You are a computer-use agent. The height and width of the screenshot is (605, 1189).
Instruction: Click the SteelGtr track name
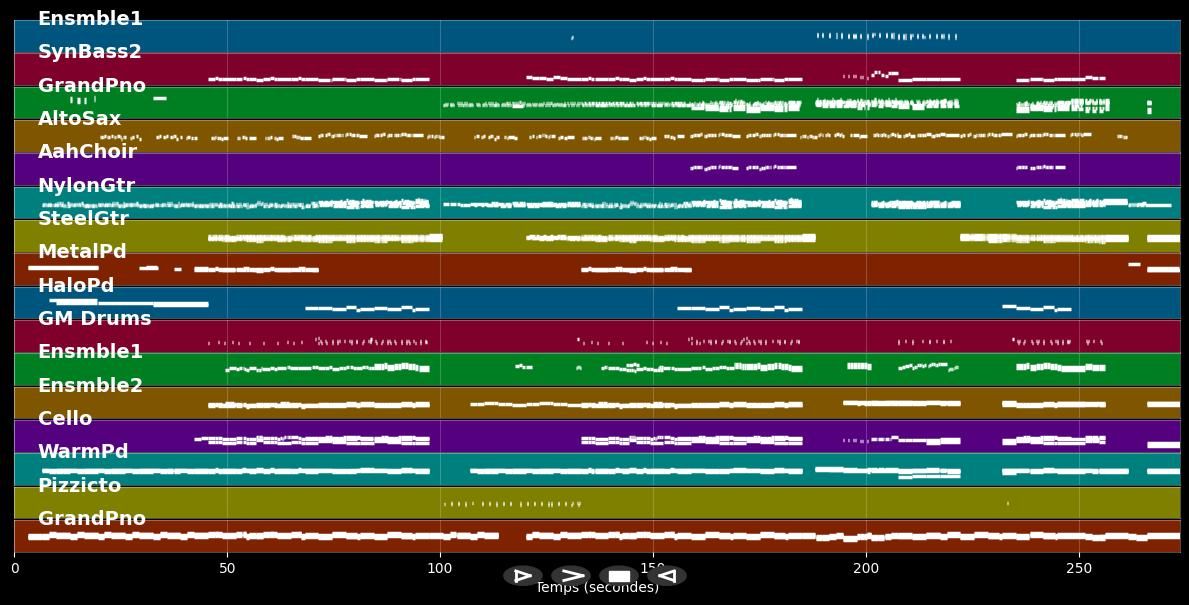click(83, 218)
